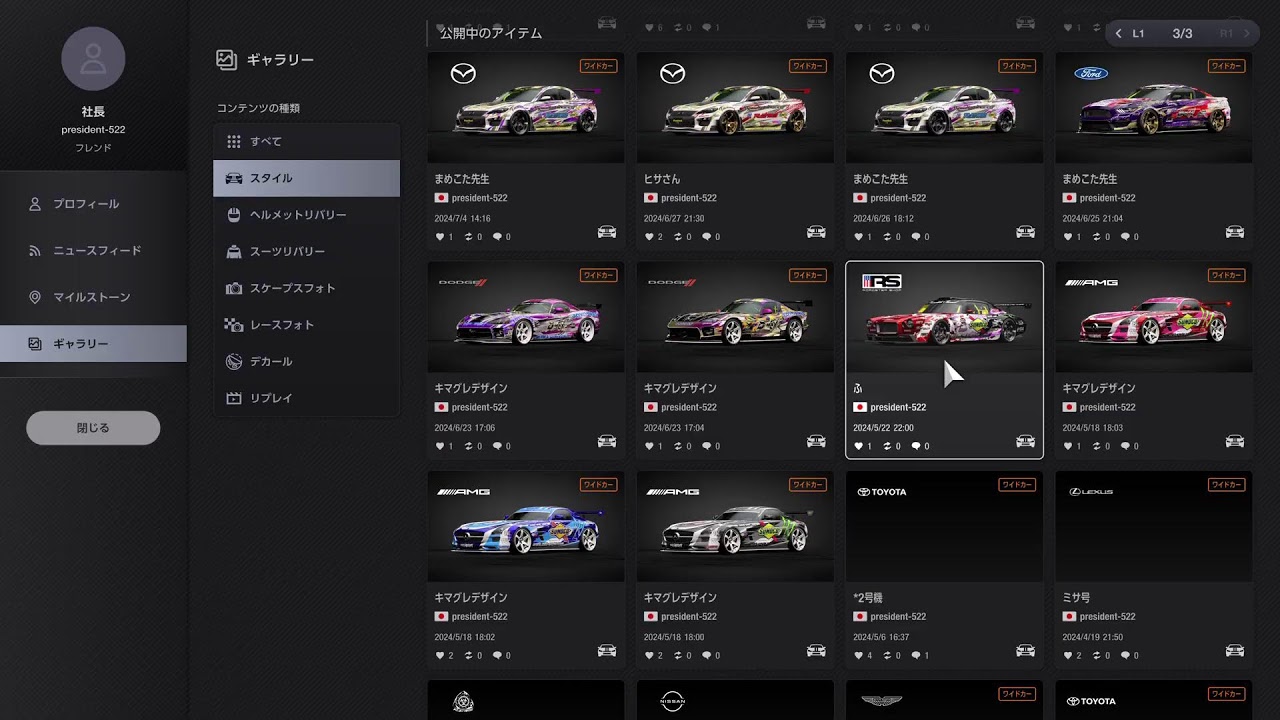Screen dimensions: 1280x720
Task: Click car type icon on ヒサさん card
Action: coord(816,232)
